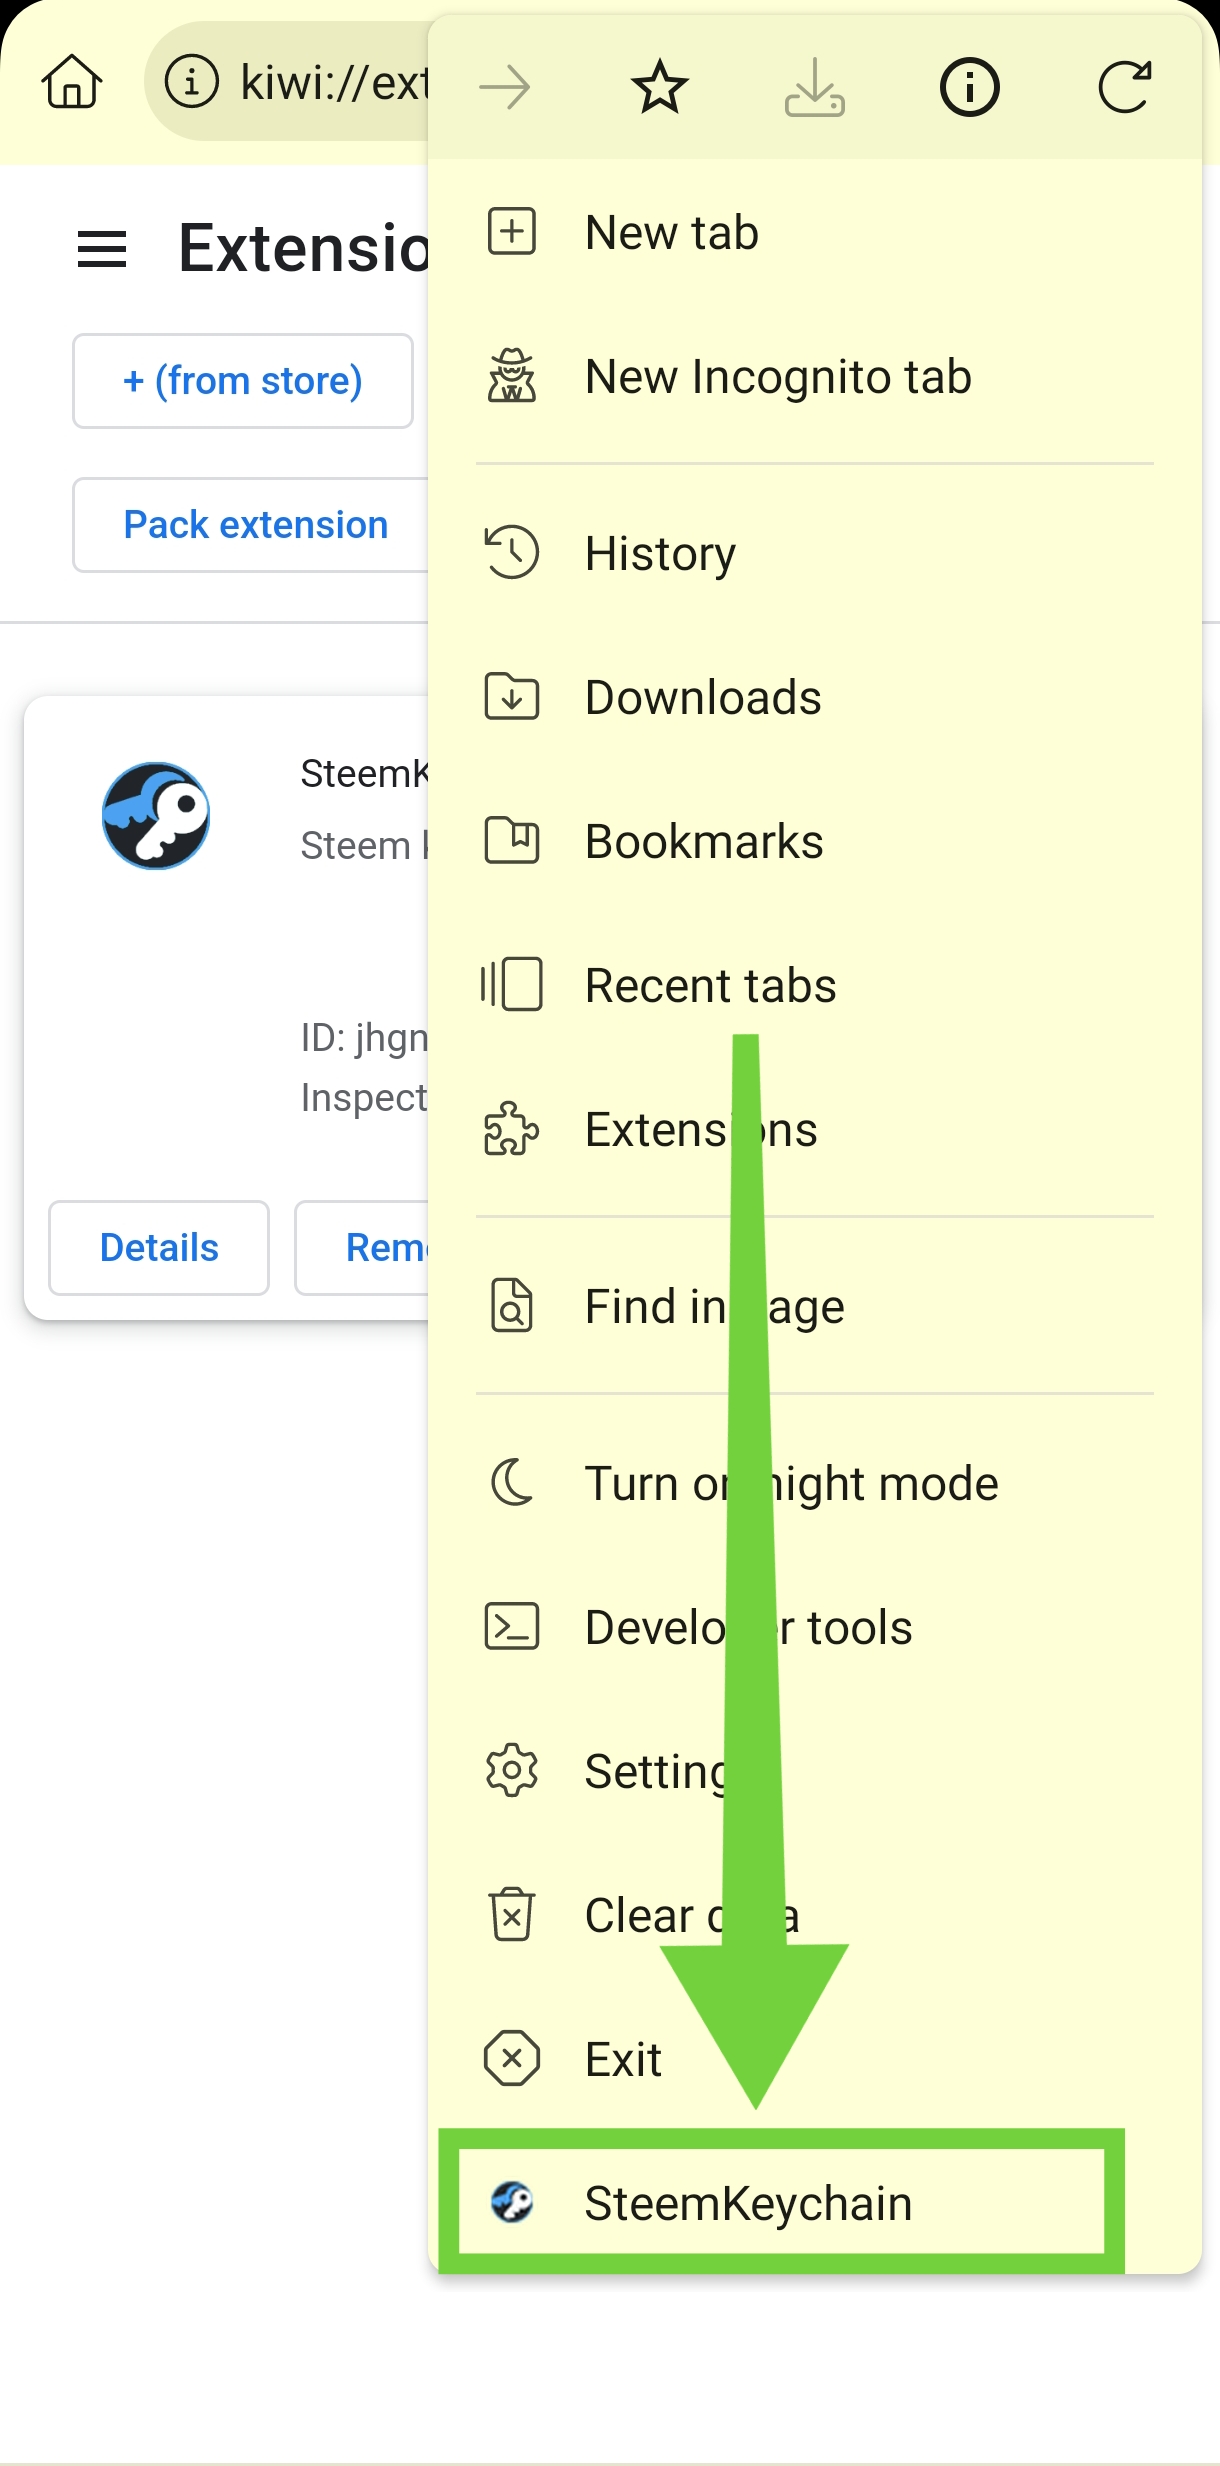Open Bookmarks menu entry
Screen dimensions: 1220x2466
[704, 841]
